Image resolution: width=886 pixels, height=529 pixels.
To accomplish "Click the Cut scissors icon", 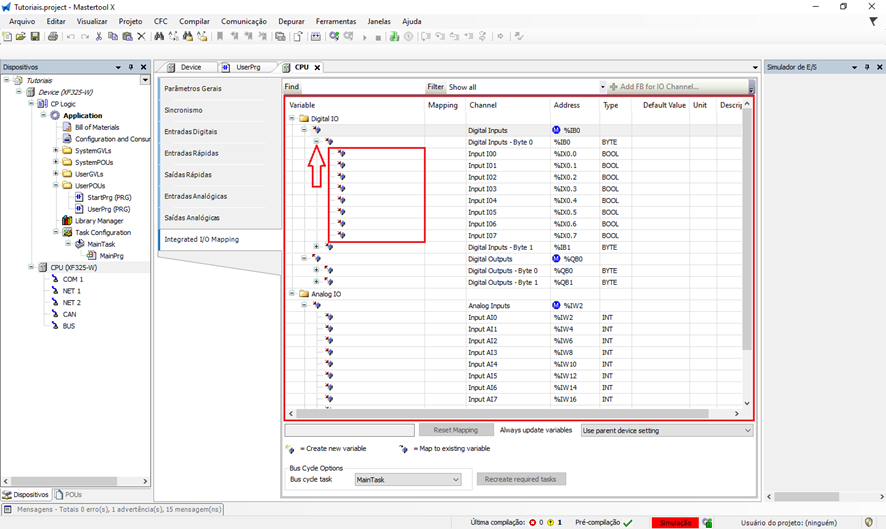I will pyautogui.click(x=98, y=37).
